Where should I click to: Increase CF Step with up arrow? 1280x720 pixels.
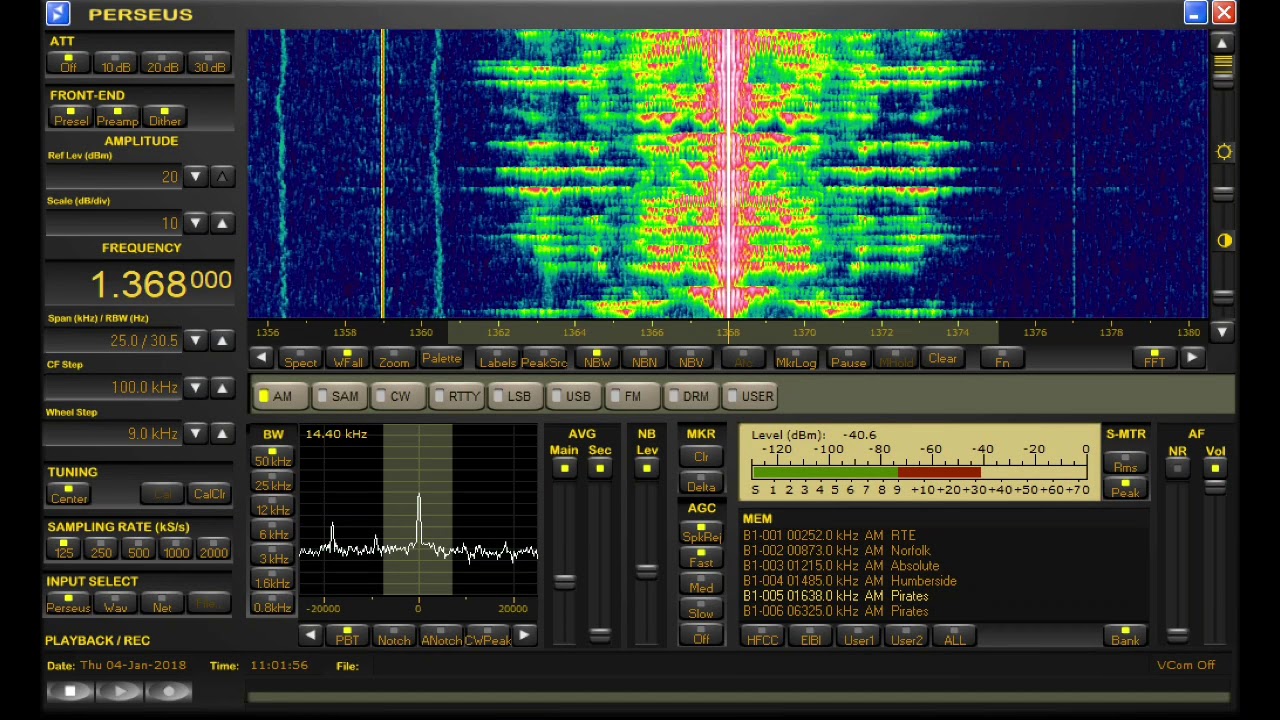(x=222, y=387)
